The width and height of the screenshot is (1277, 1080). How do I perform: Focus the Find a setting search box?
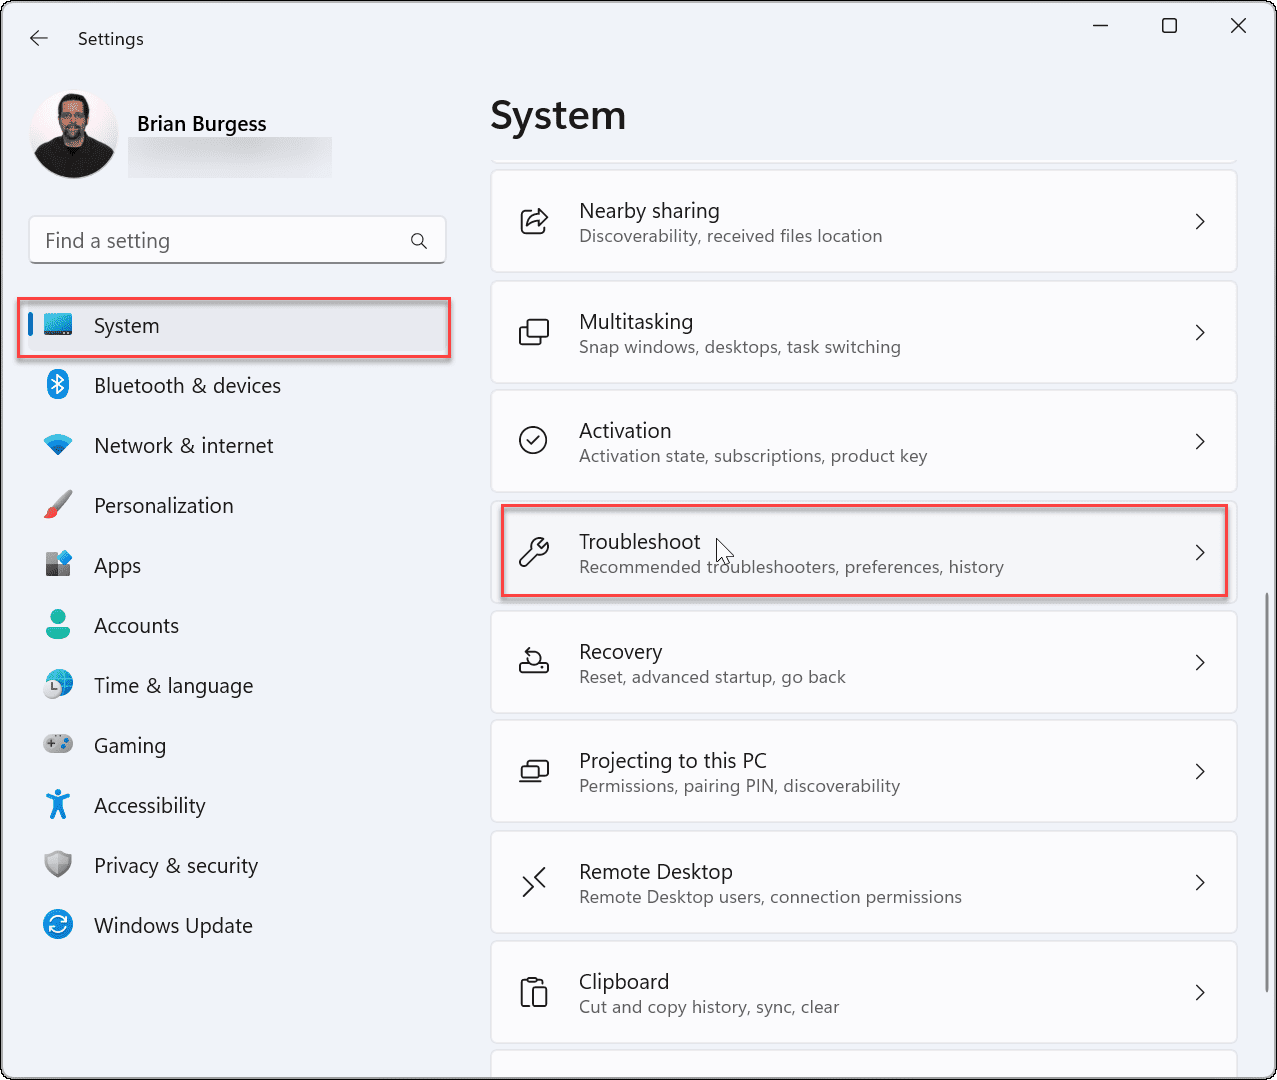[237, 241]
